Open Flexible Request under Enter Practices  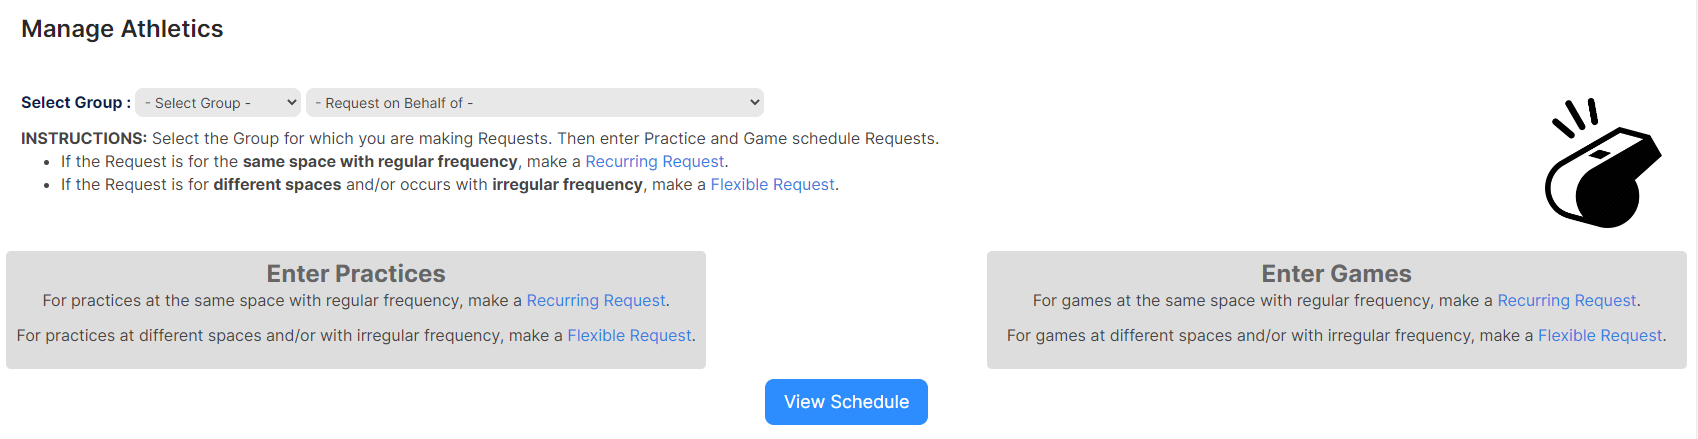click(630, 335)
